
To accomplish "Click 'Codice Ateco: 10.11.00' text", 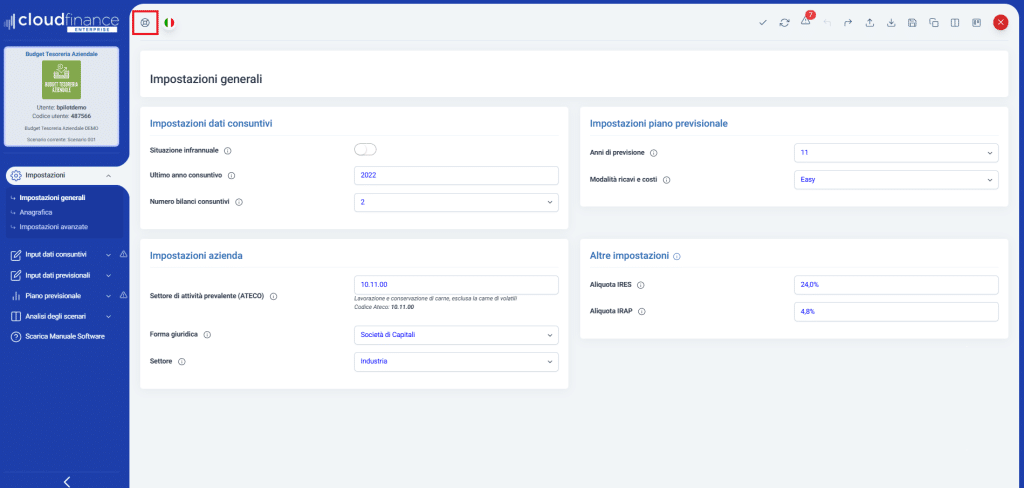I will (385, 306).
